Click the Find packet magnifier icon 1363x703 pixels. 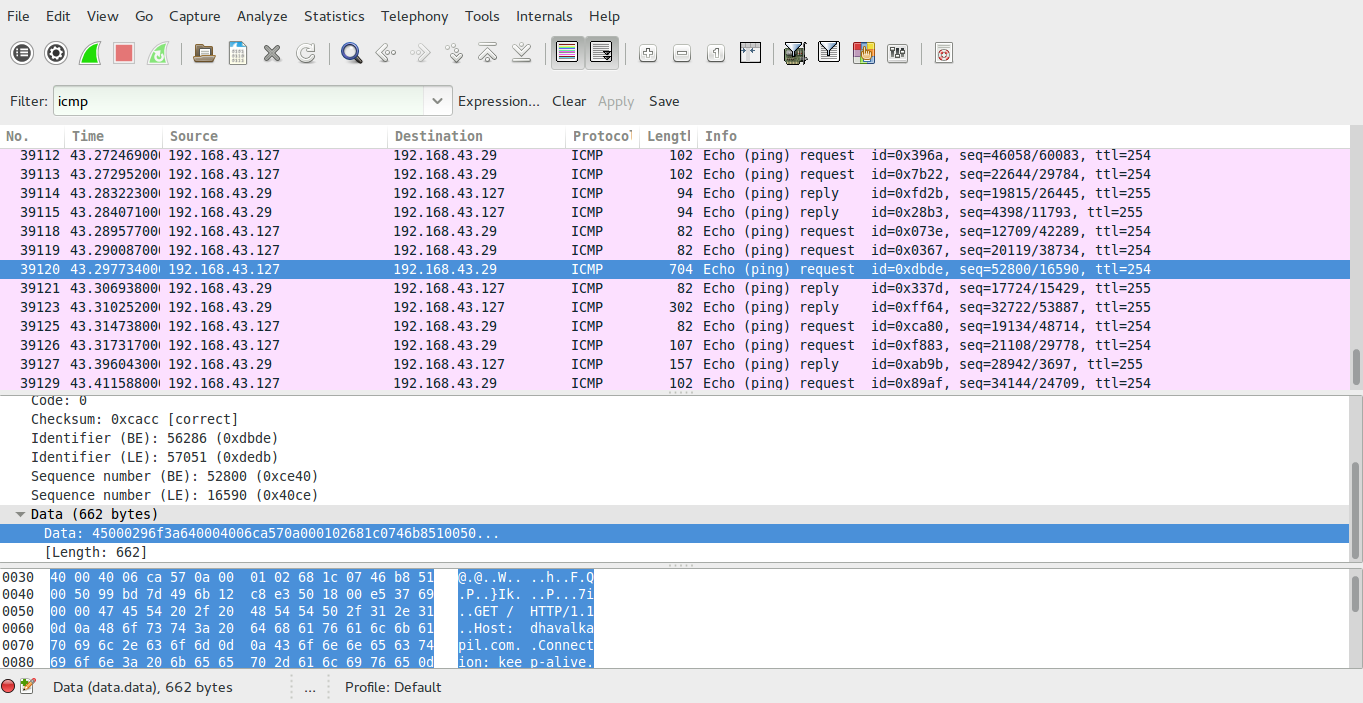click(x=351, y=53)
